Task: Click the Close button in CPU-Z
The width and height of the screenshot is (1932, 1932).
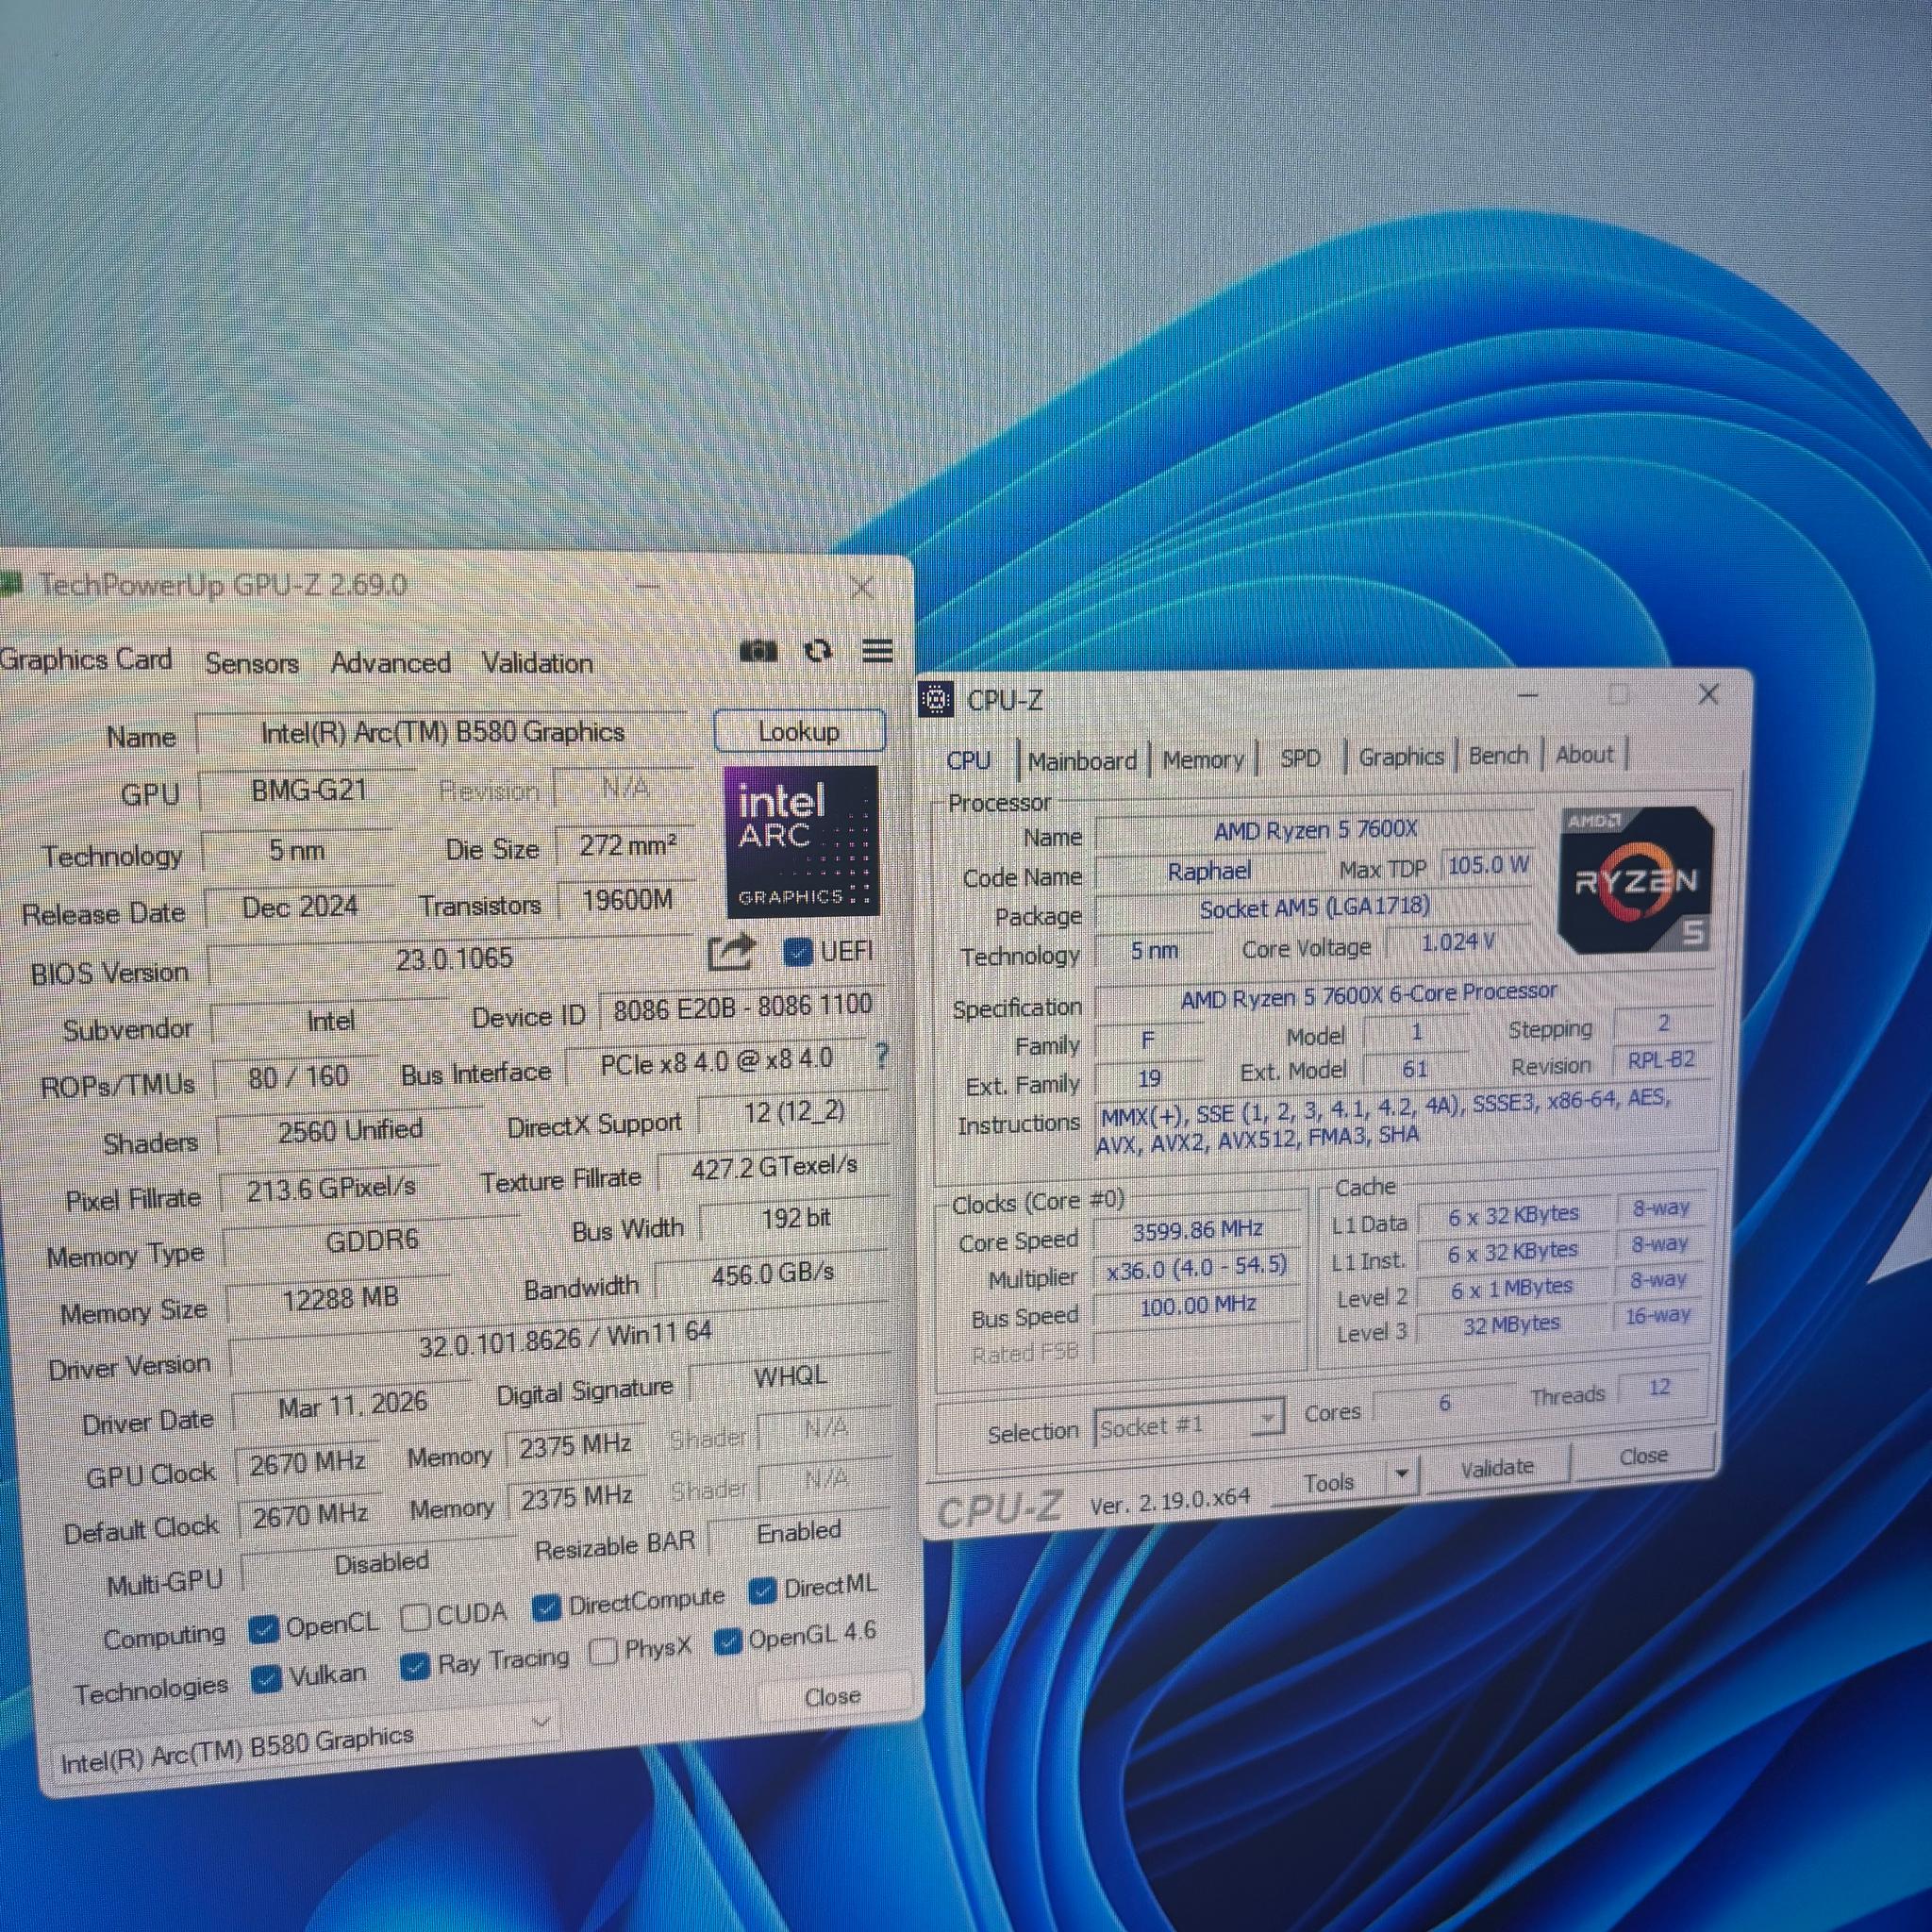Action: pyautogui.click(x=1643, y=1456)
